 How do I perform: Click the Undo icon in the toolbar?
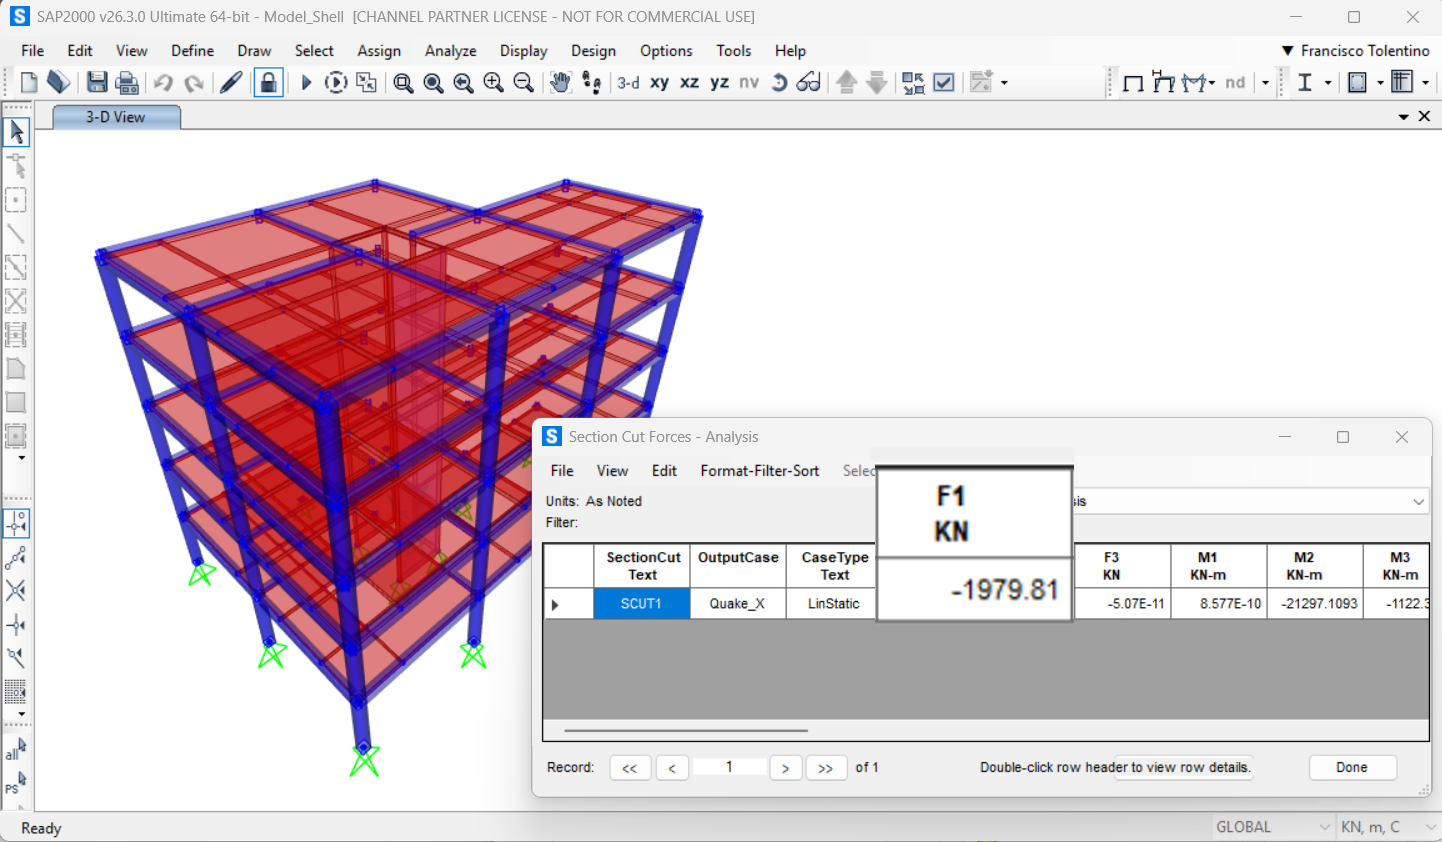(164, 82)
